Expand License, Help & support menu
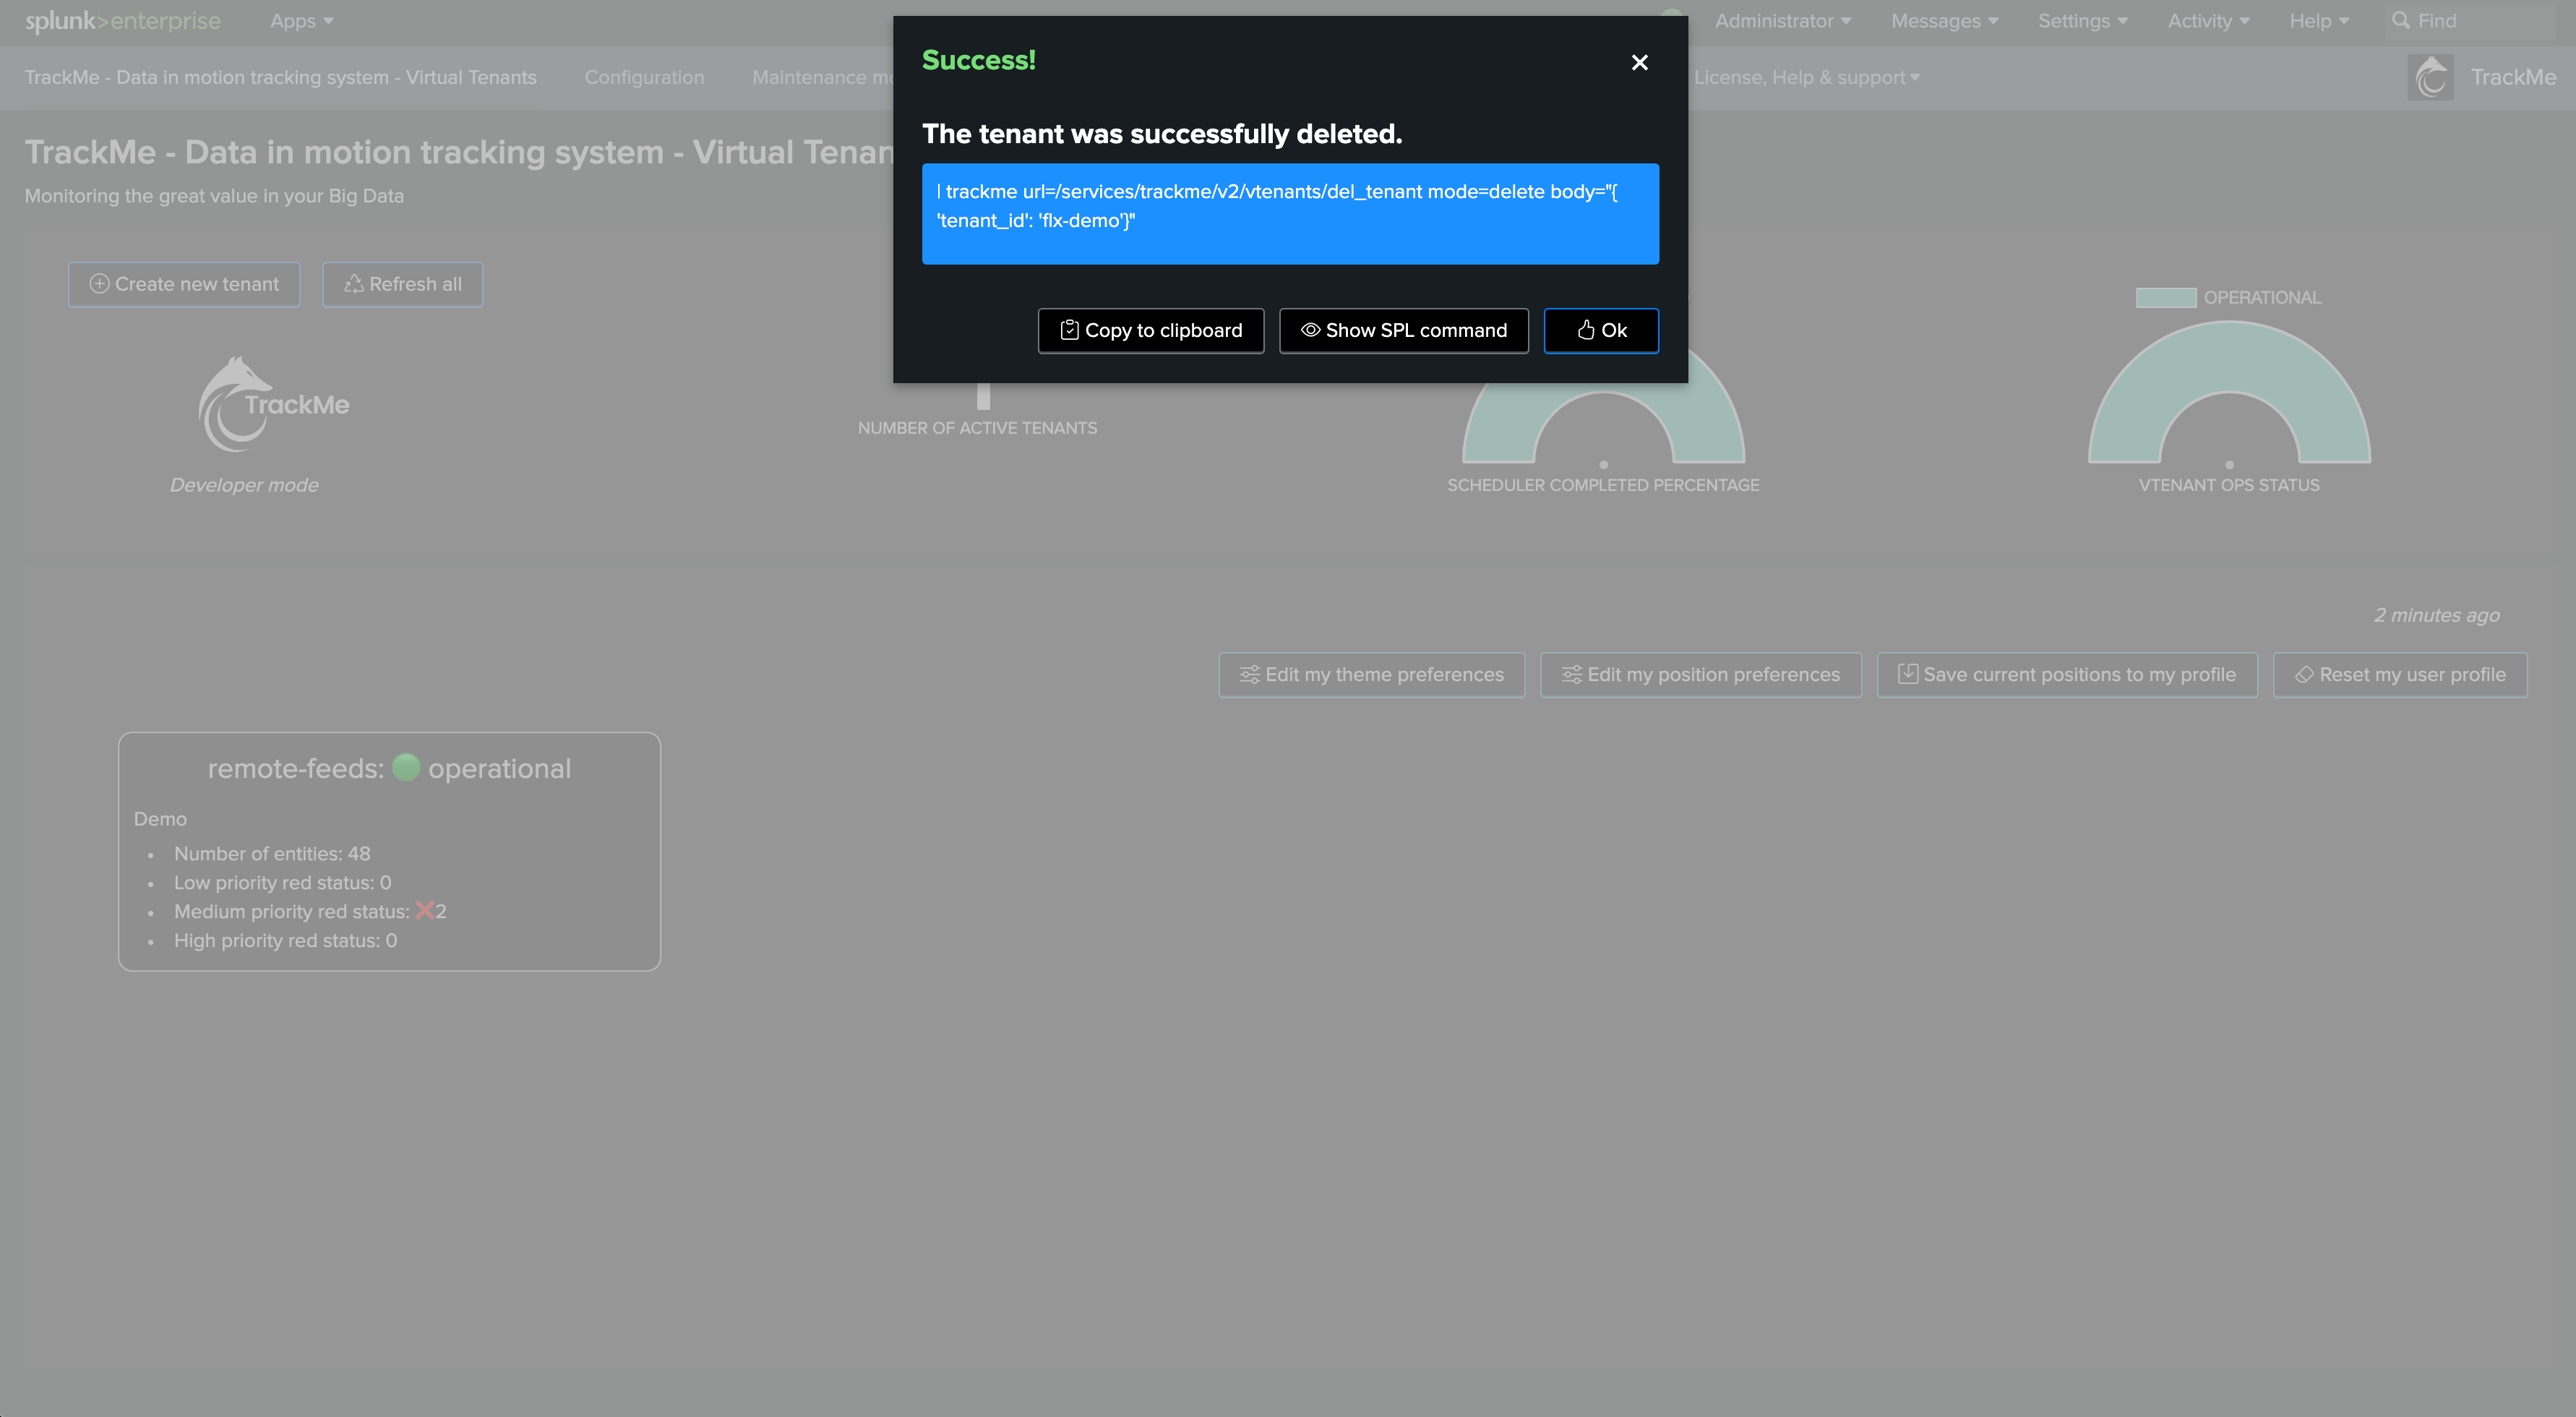2576x1417 pixels. [1806, 77]
